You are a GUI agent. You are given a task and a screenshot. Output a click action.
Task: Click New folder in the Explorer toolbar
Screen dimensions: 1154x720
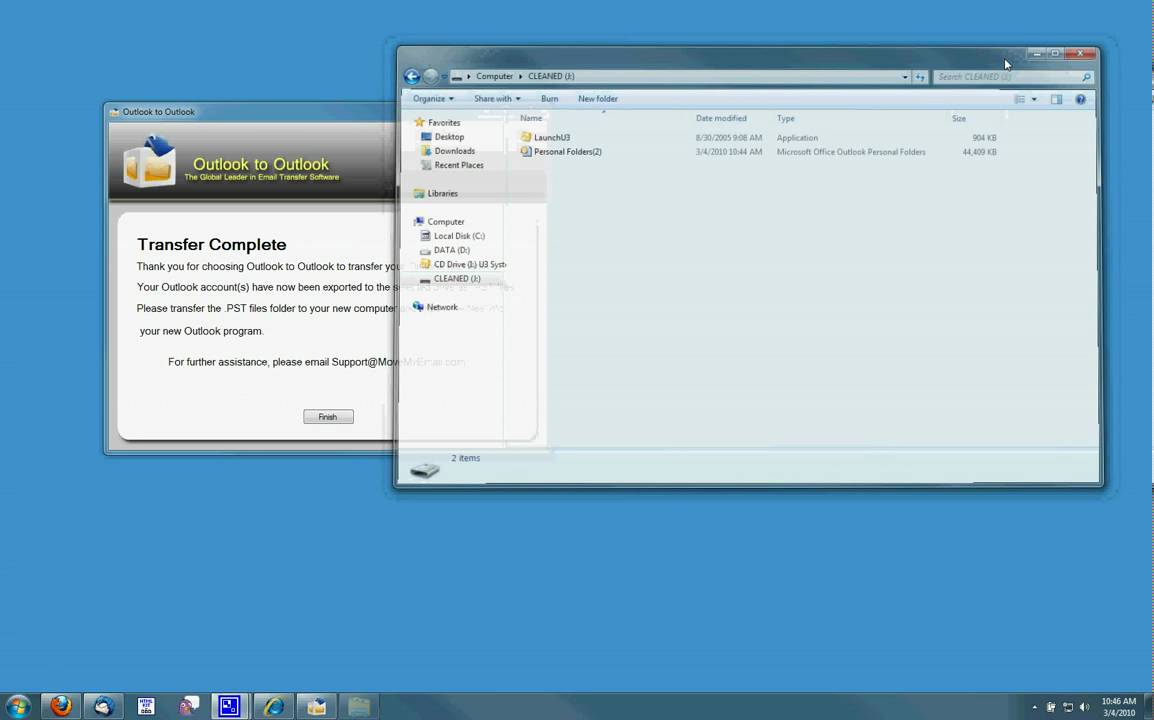[598, 99]
